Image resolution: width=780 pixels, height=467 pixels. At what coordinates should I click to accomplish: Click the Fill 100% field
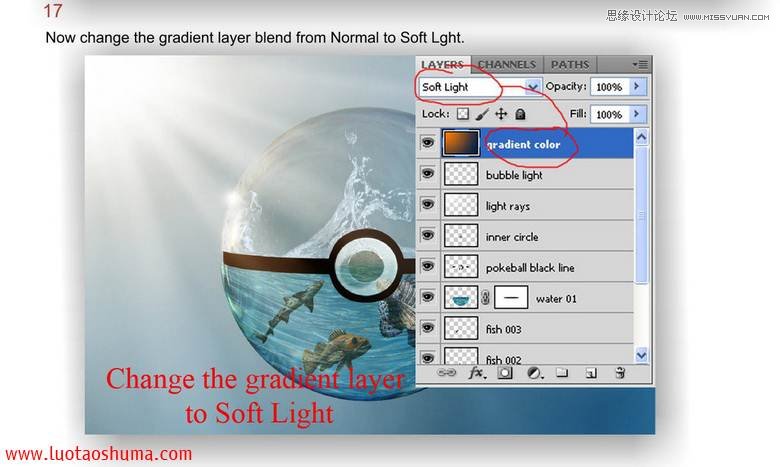click(x=609, y=114)
